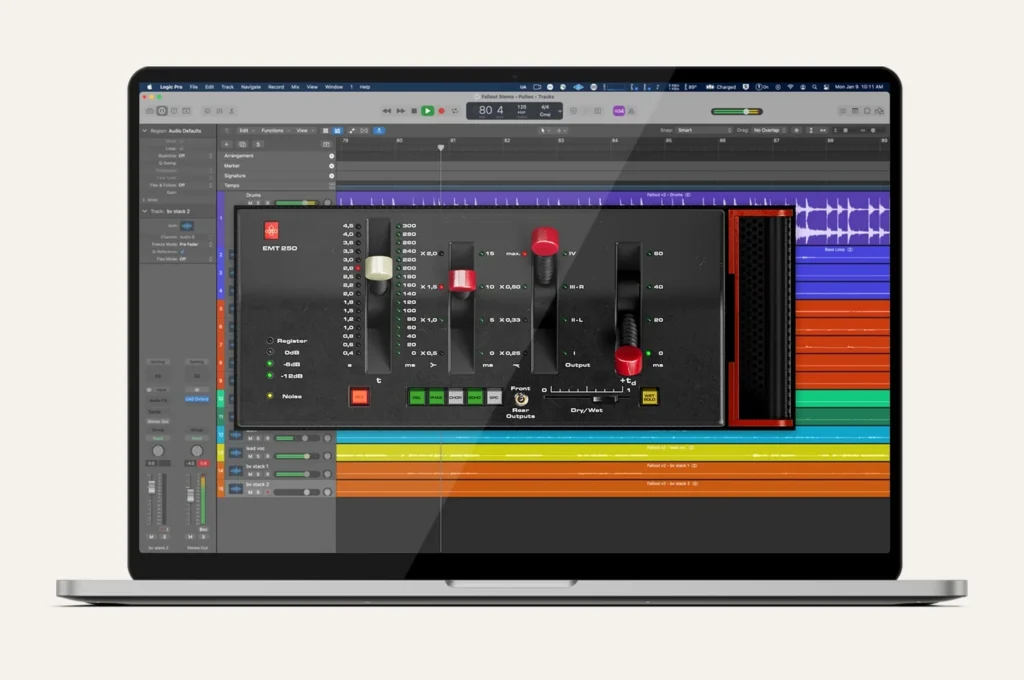Image resolution: width=1024 pixels, height=680 pixels.
Task: Flip the Front/Rear Outputs toggle switch
Action: [520, 399]
